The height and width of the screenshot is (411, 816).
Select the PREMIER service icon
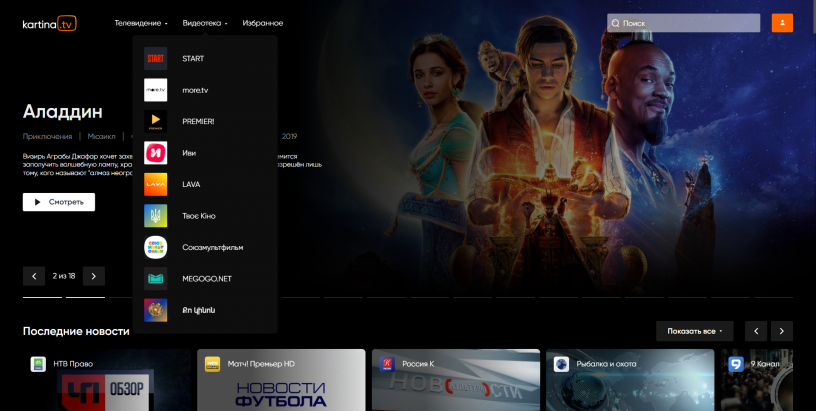click(x=155, y=121)
